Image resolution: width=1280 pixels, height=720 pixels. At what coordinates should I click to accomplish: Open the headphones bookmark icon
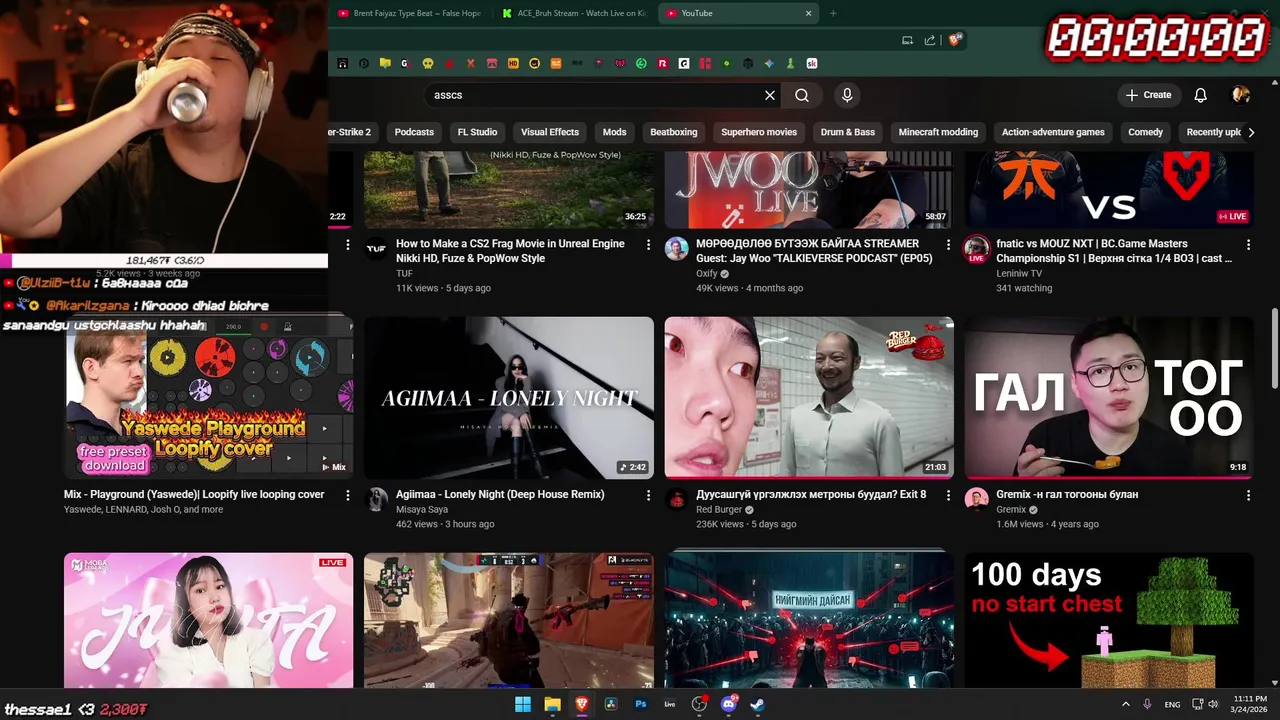click(x=342, y=63)
